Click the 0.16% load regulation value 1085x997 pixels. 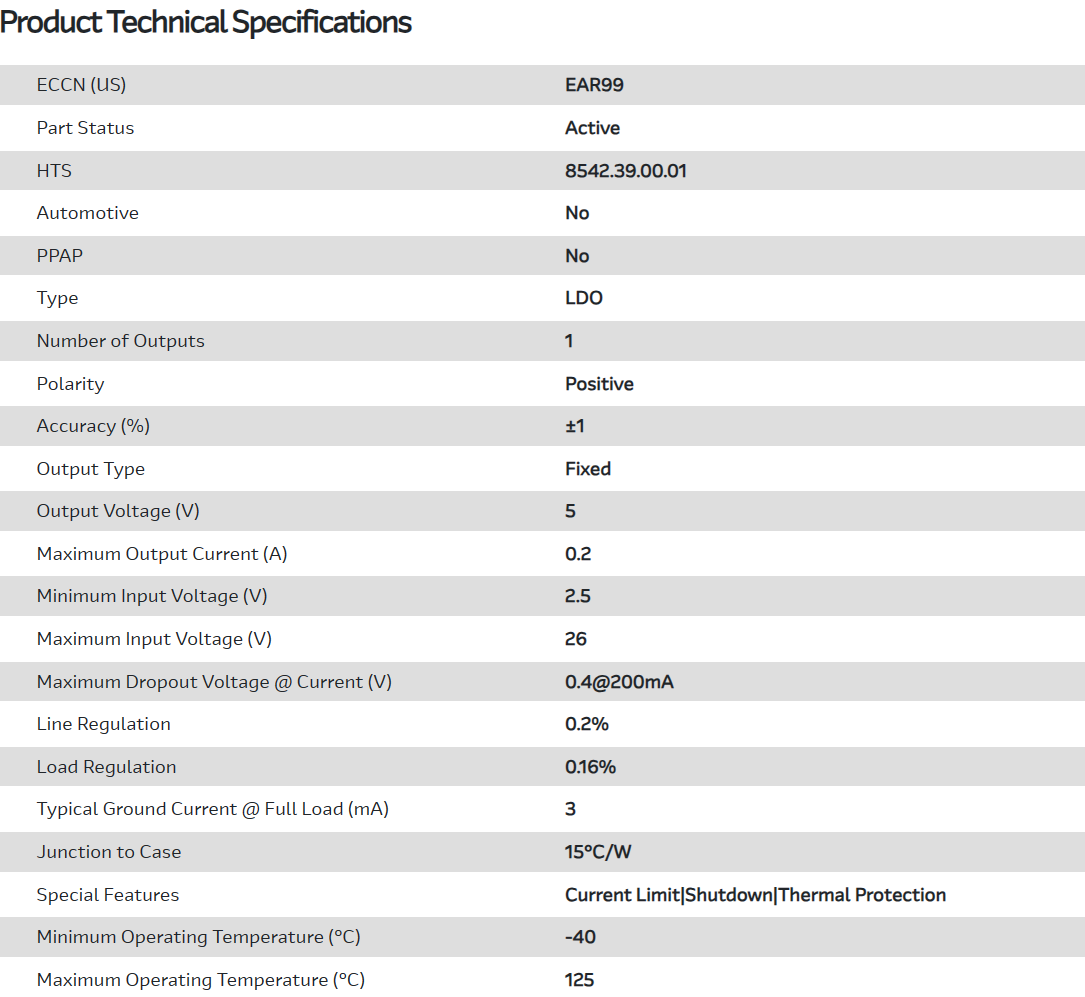point(590,767)
